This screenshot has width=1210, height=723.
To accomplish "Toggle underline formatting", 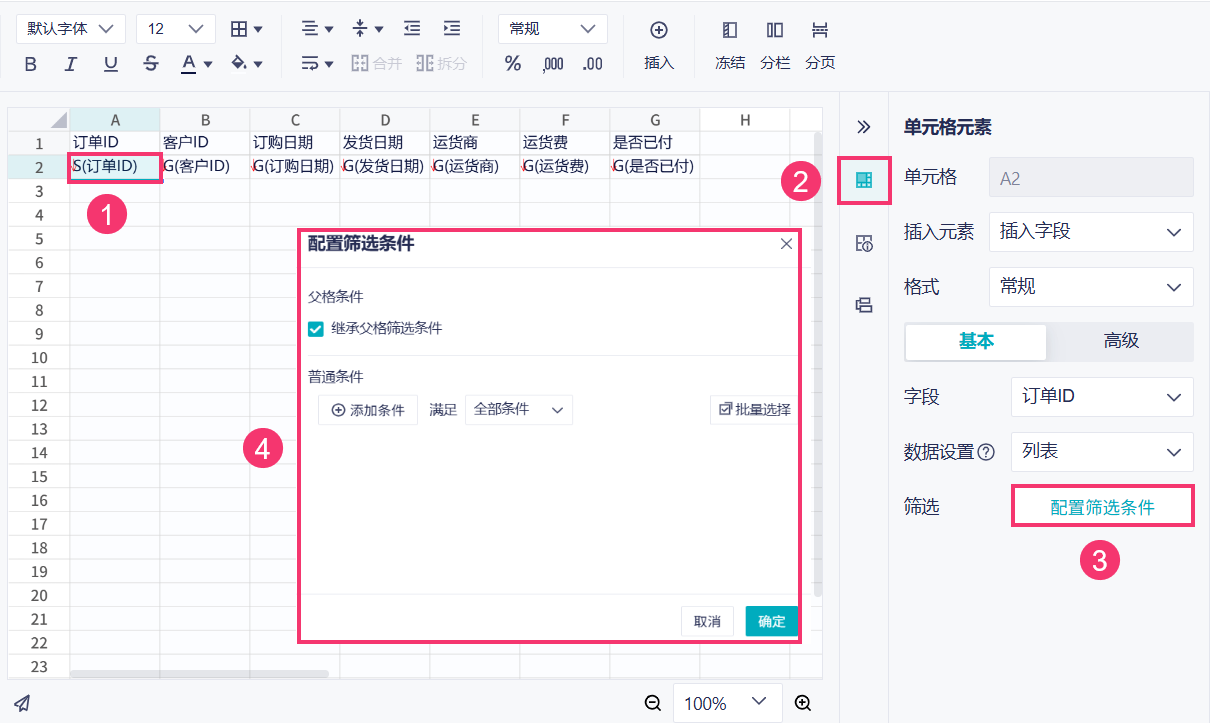I will coord(111,64).
